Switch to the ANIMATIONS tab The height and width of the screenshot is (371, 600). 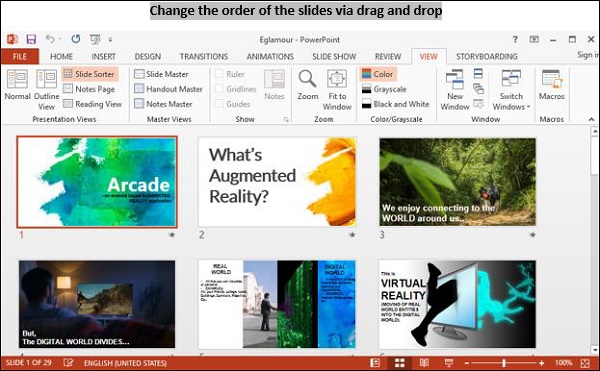[270, 57]
